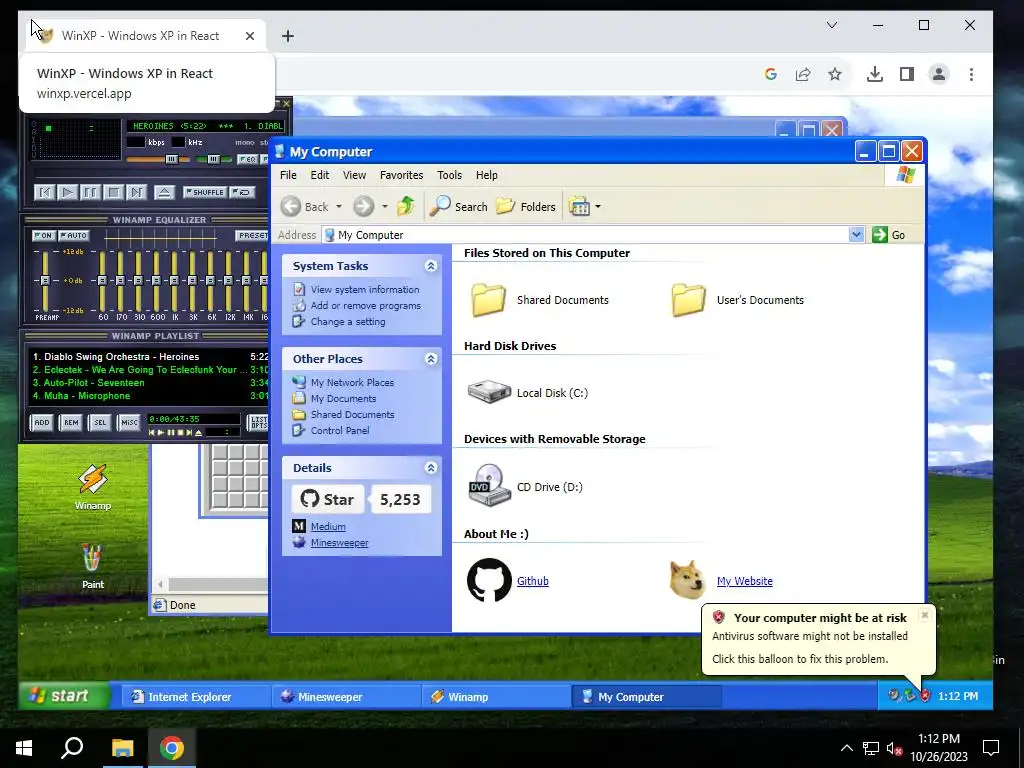
Task: Collapse the Other Places panel
Action: click(x=430, y=359)
